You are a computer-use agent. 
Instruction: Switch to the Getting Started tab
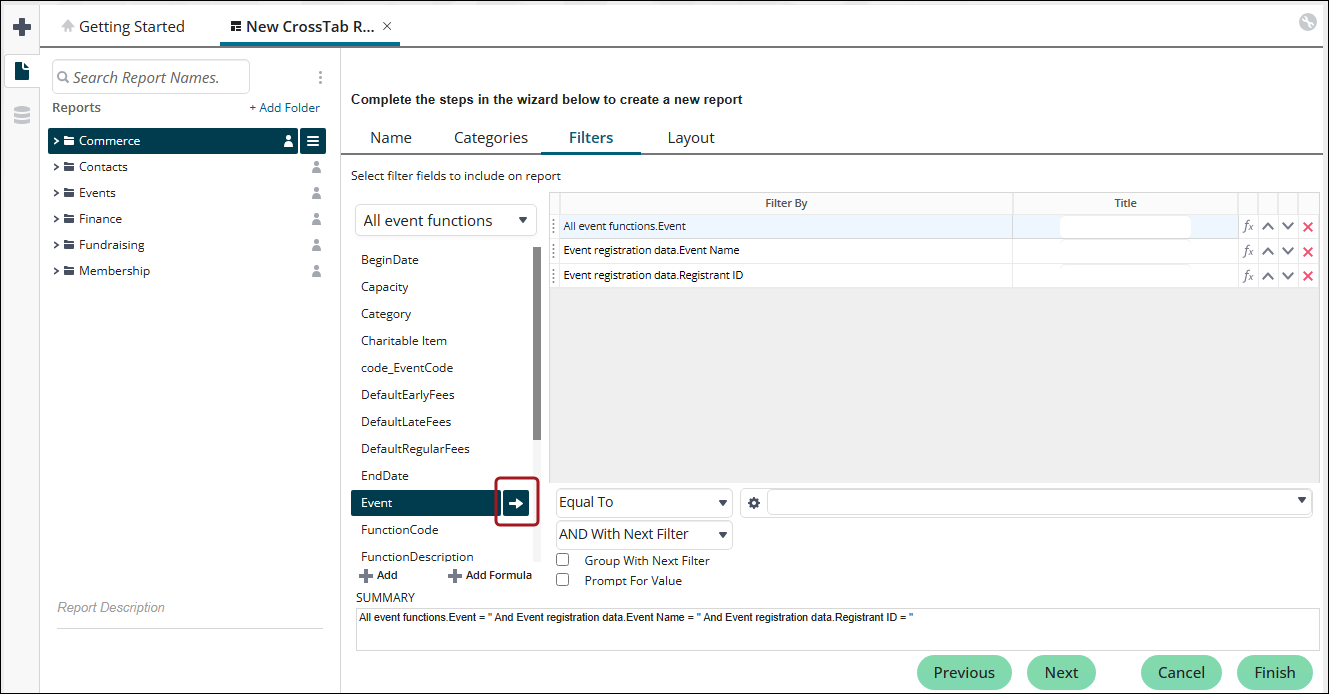tap(123, 27)
